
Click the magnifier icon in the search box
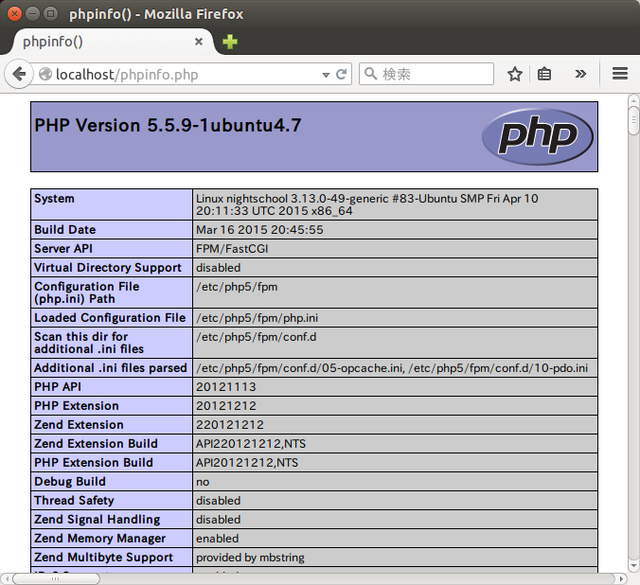[370, 73]
